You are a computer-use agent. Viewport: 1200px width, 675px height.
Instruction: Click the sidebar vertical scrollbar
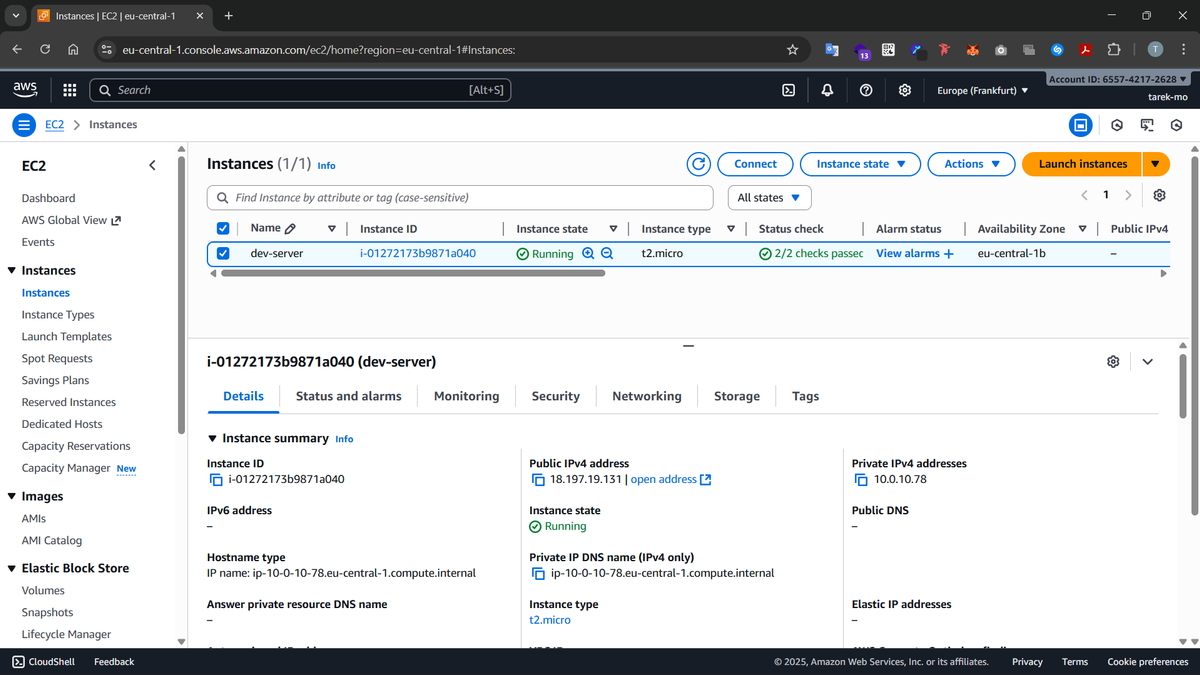181,295
